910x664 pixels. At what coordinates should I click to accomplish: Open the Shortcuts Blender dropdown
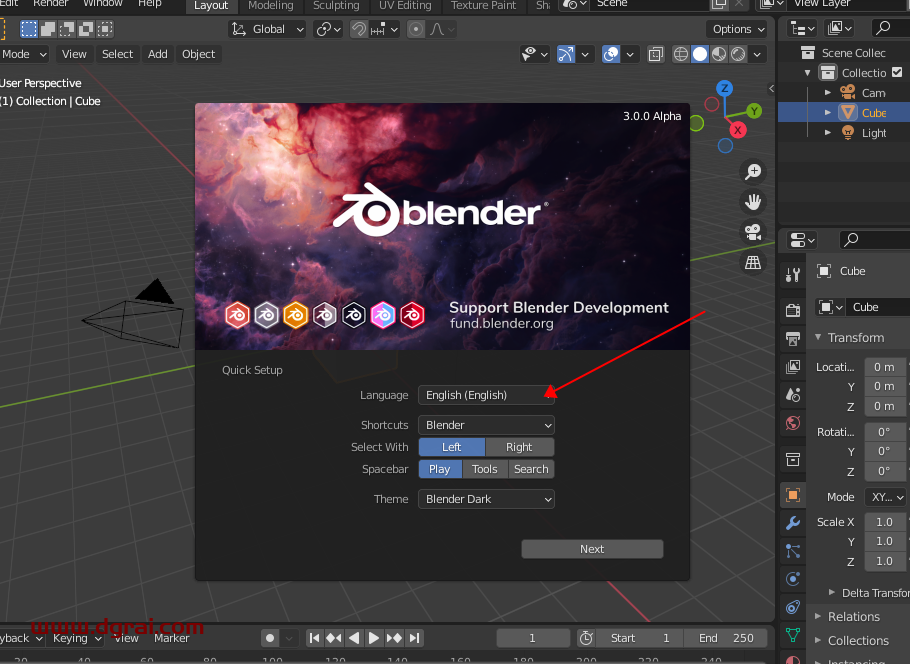(486, 425)
